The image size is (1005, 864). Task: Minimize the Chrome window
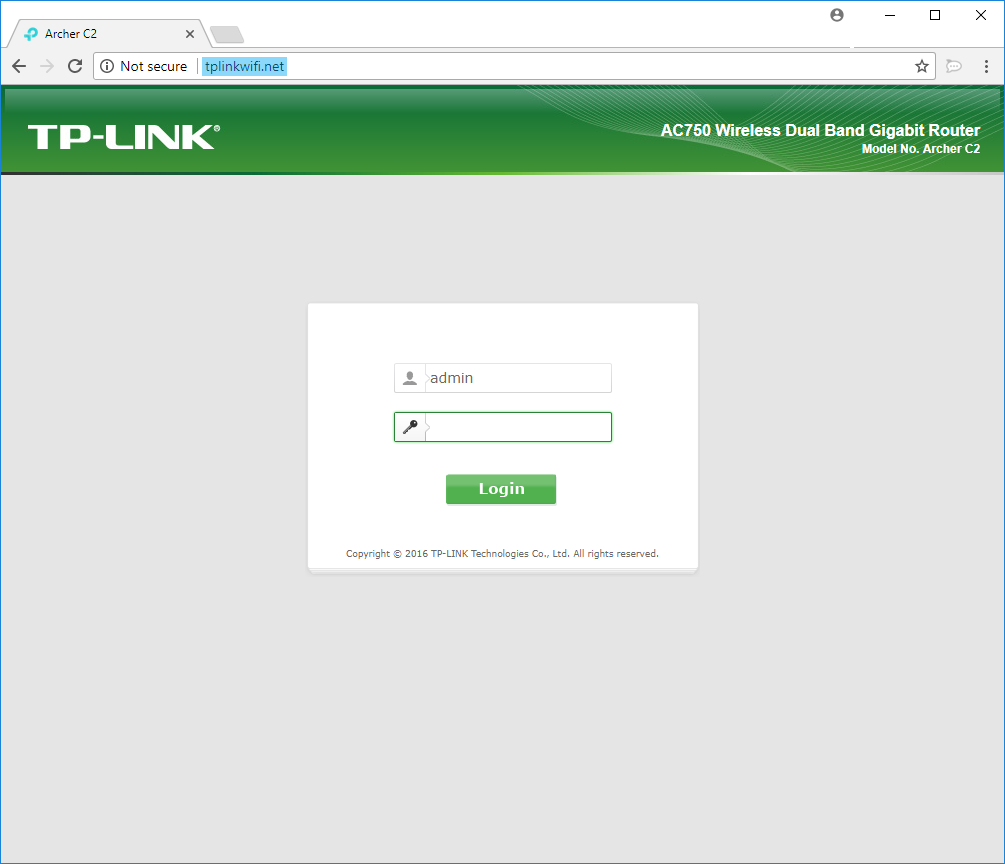(x=890, y=15)
